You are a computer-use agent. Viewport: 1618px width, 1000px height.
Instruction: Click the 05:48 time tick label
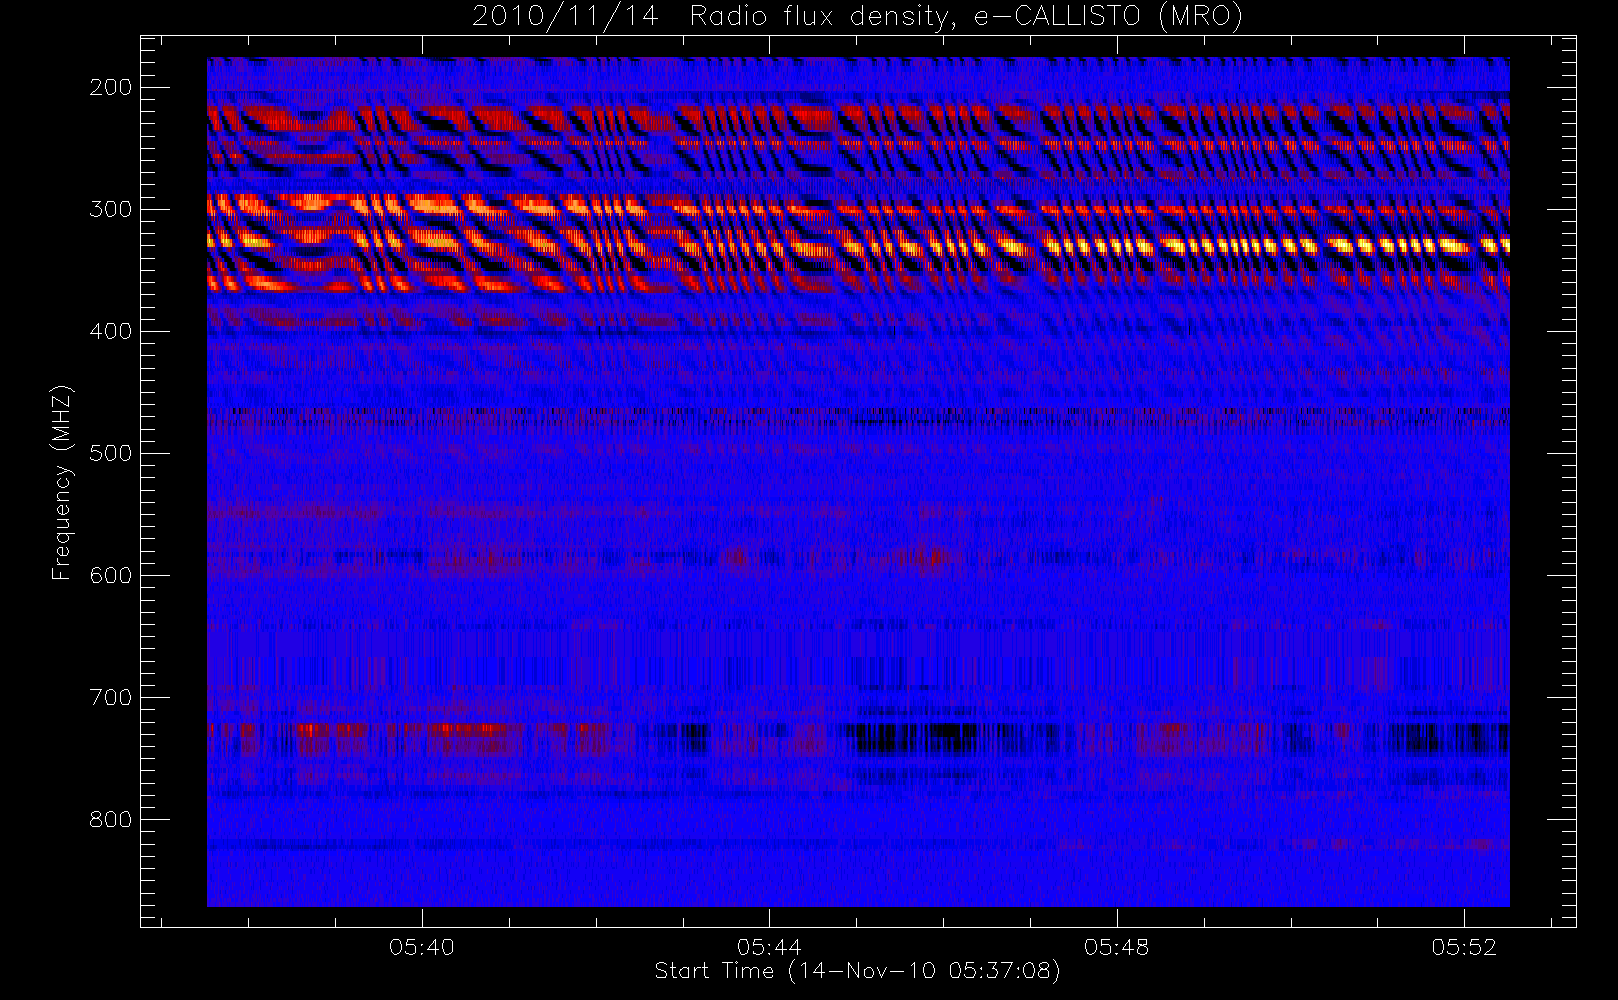tap(1116, 947)
